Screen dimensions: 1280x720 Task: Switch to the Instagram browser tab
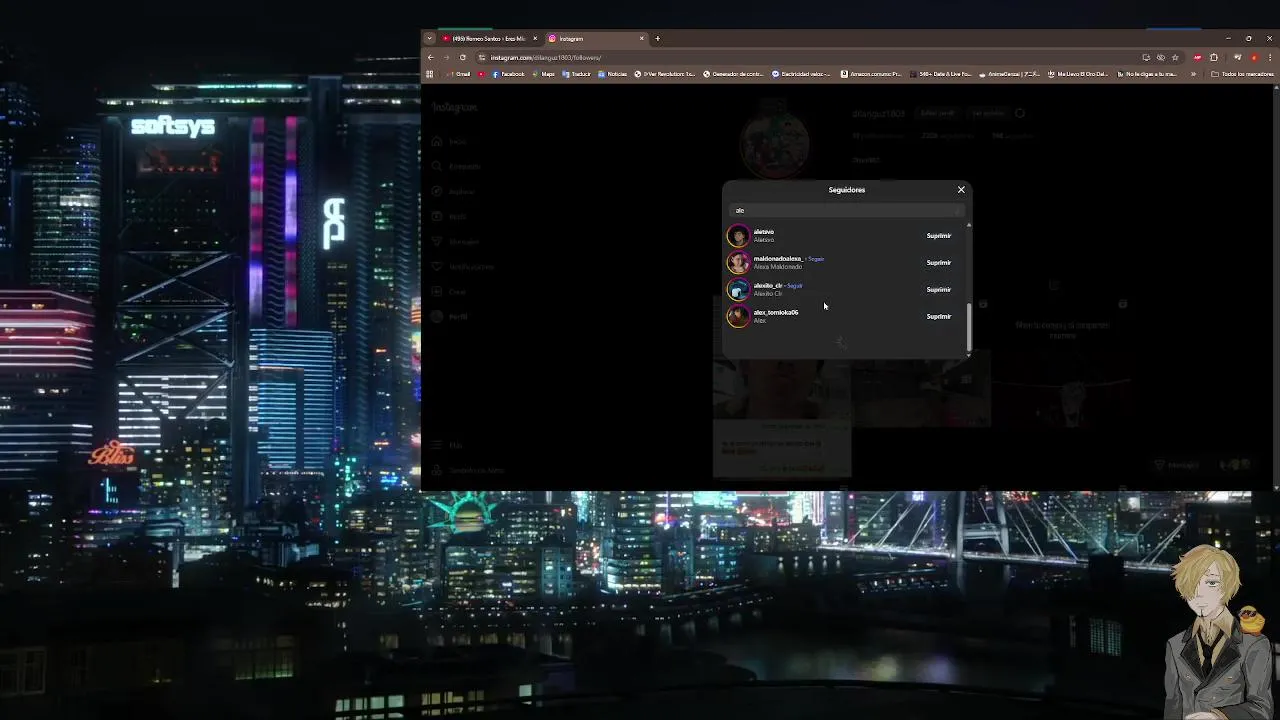(595, 38)
